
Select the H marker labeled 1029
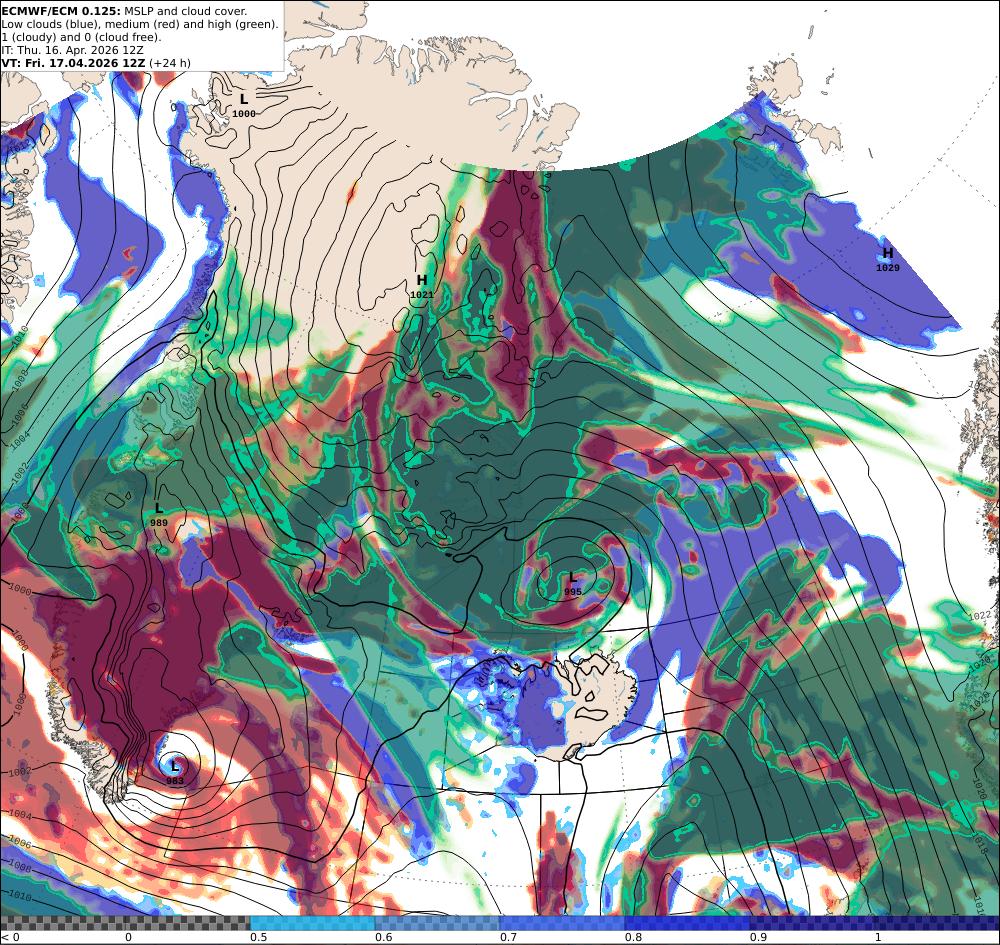pos(887,253)
